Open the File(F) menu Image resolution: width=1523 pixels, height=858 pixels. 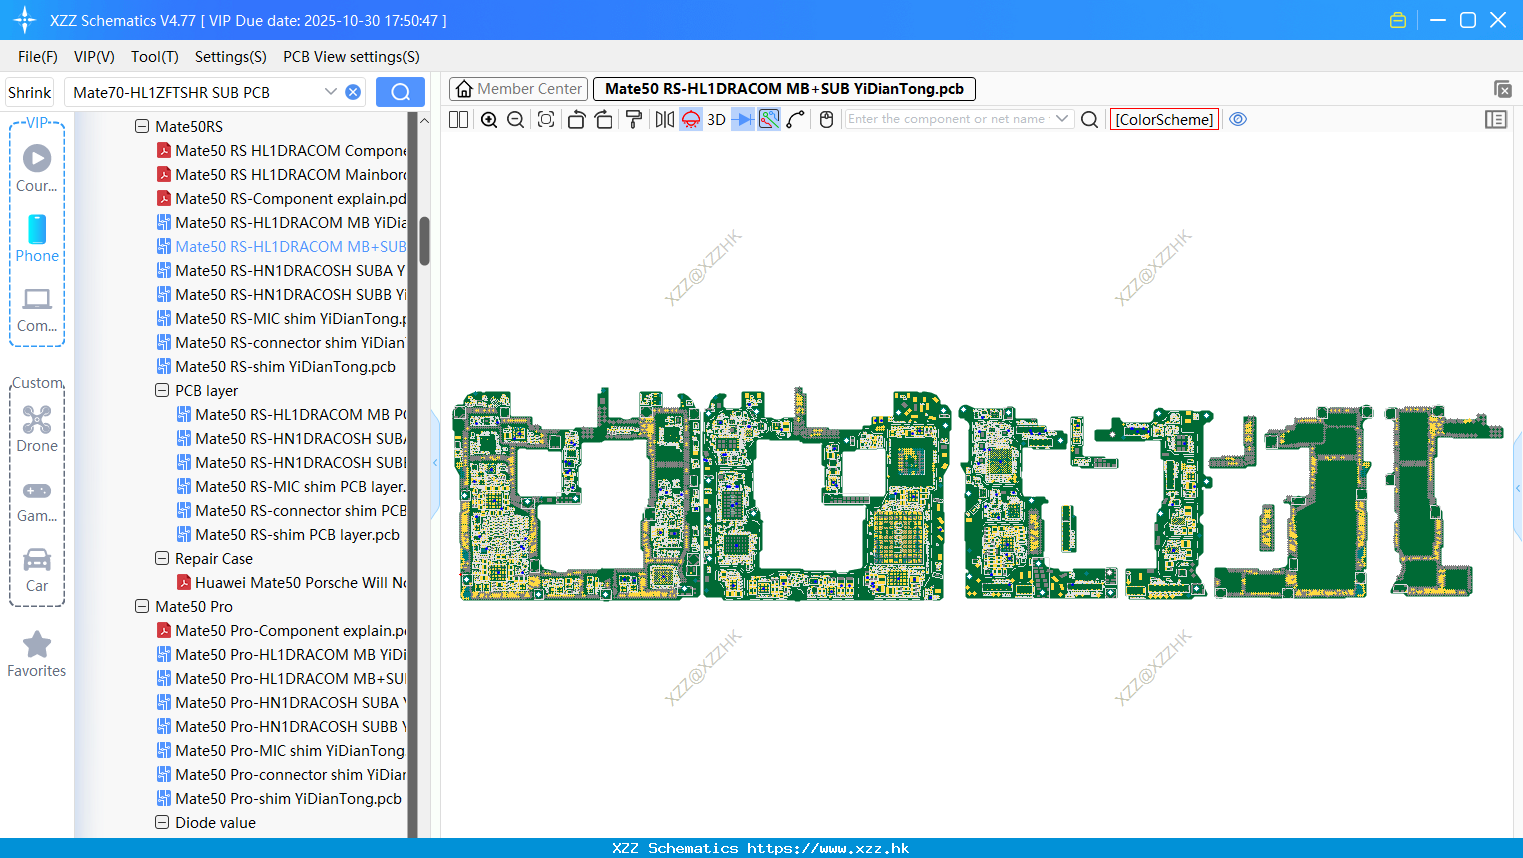point(38,57)
